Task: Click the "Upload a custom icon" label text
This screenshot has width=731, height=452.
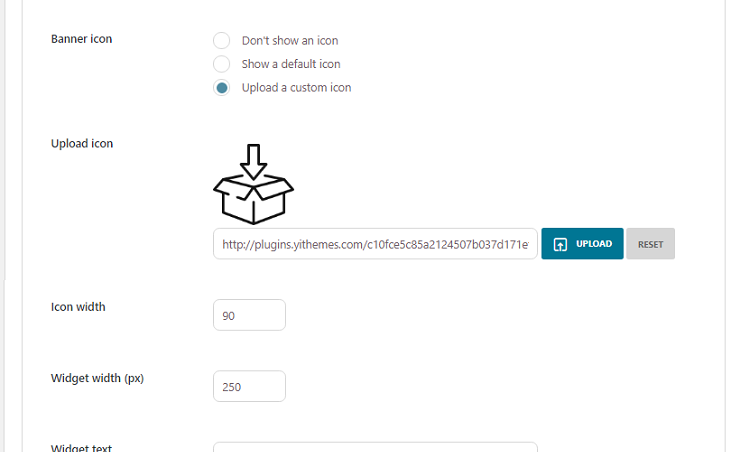Action: pos(297,88)
